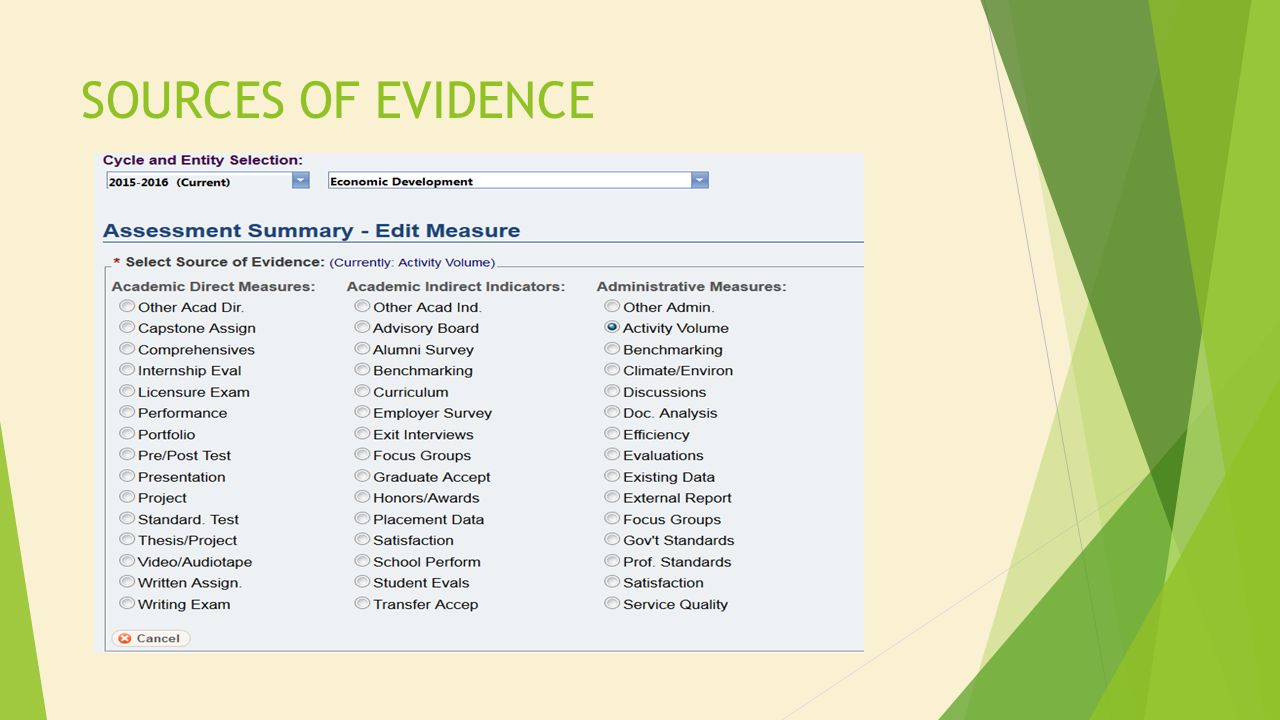Pick Focus Groups under Academic Indirect Indicators
This screenshot has width=1280, height=720.
[362, 455]
